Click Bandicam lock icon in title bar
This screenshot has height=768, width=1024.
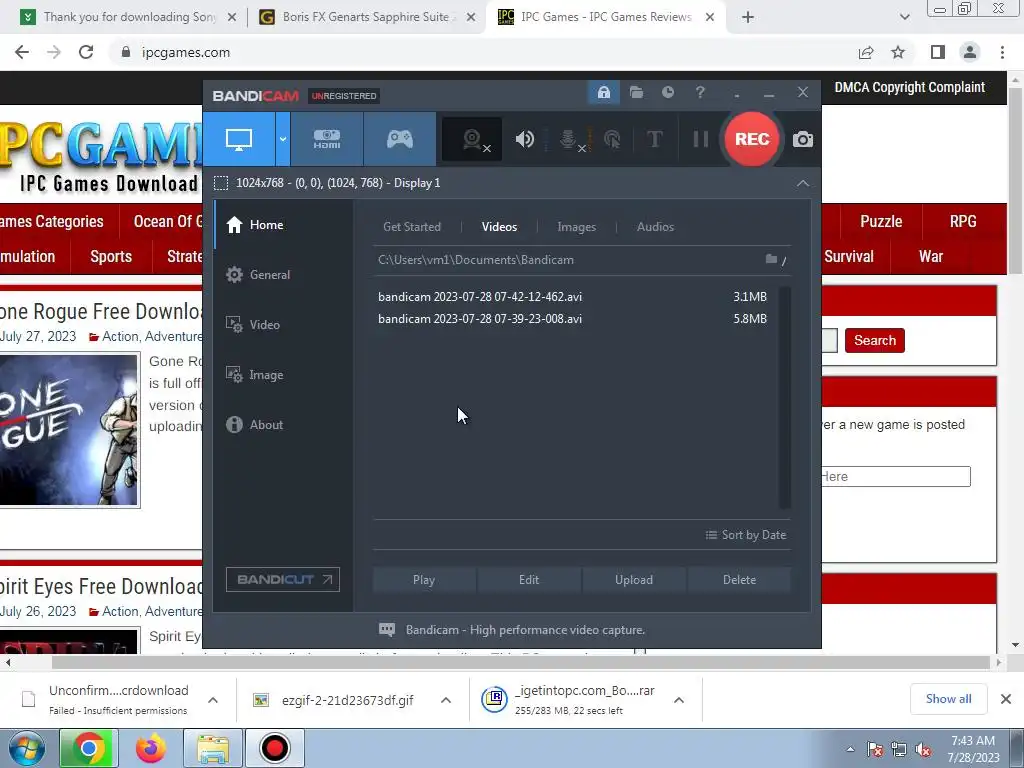click(x=603, y=92)
